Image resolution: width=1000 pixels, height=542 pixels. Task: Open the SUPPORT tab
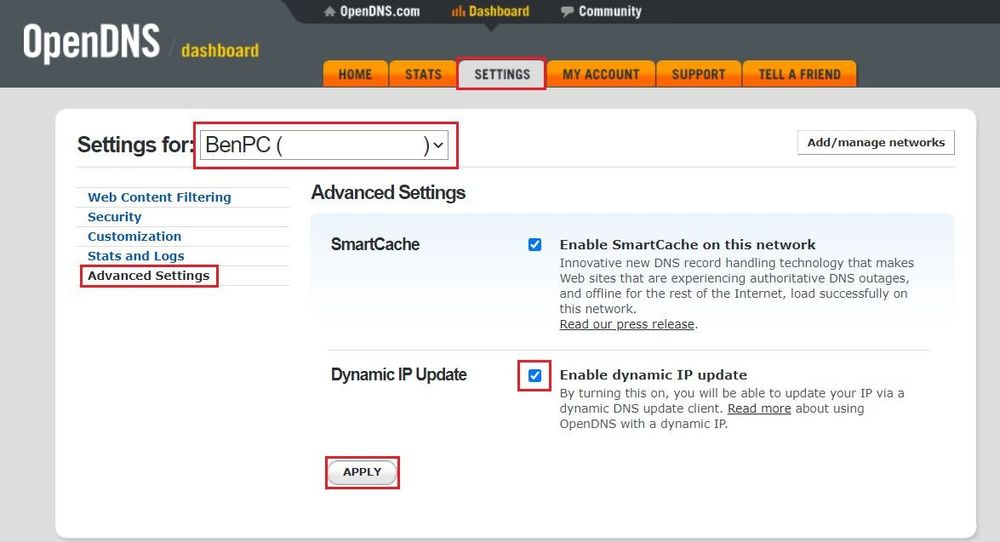point(698,75)
